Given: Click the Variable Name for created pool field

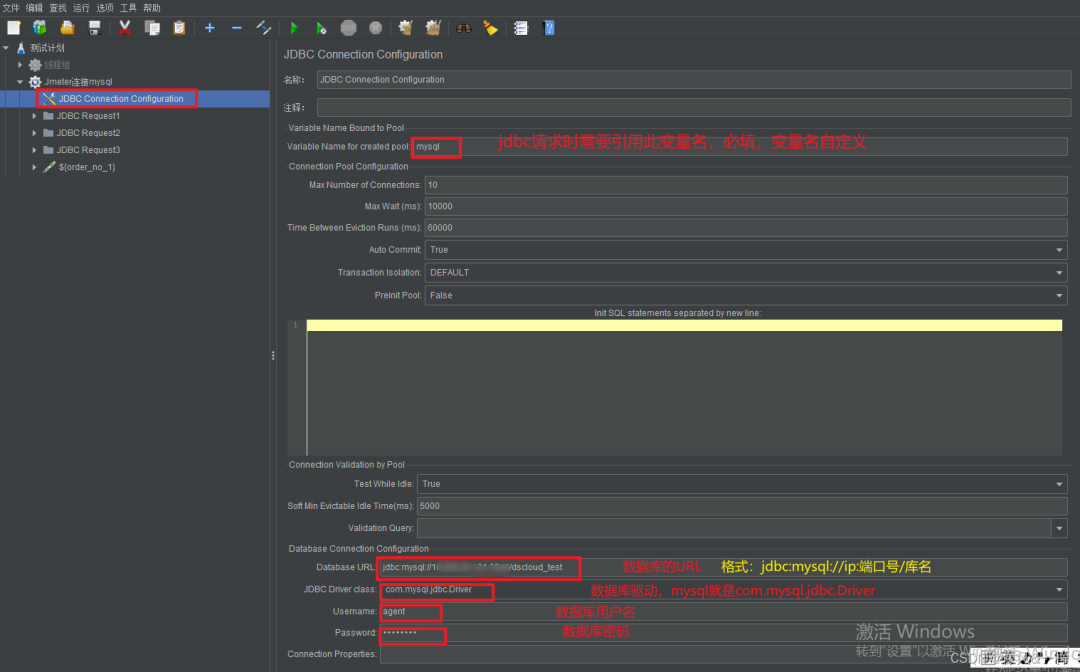Looking at the screenshot, I should (x=435, y=147).
